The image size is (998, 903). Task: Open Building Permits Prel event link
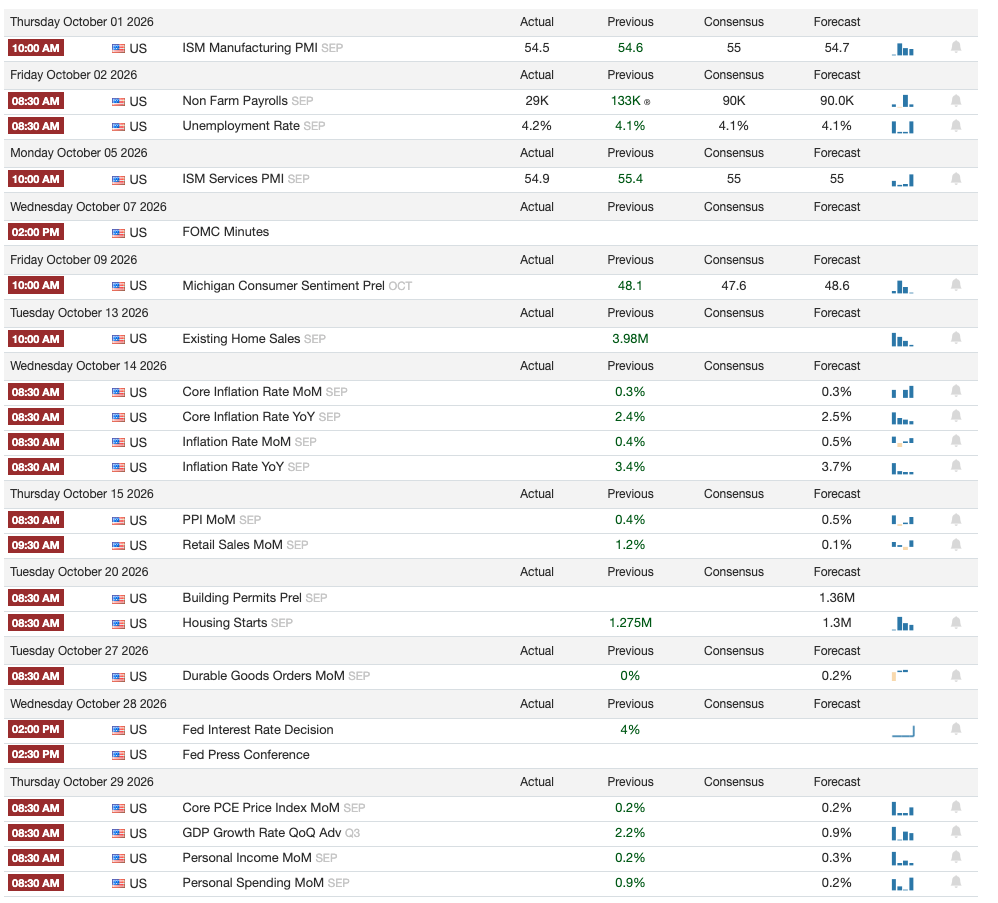click(x=242, y=598)
